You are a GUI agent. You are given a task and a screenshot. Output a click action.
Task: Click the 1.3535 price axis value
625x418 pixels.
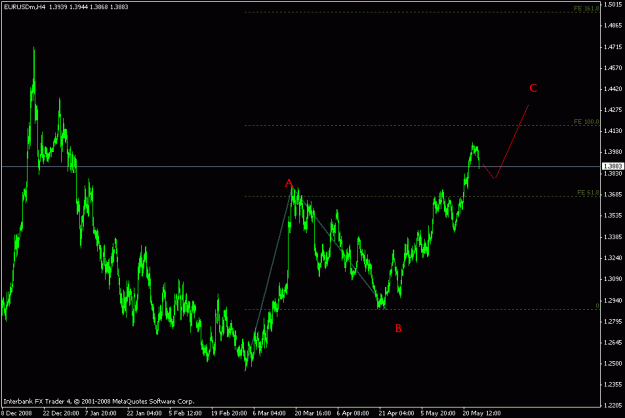point(613,216)
